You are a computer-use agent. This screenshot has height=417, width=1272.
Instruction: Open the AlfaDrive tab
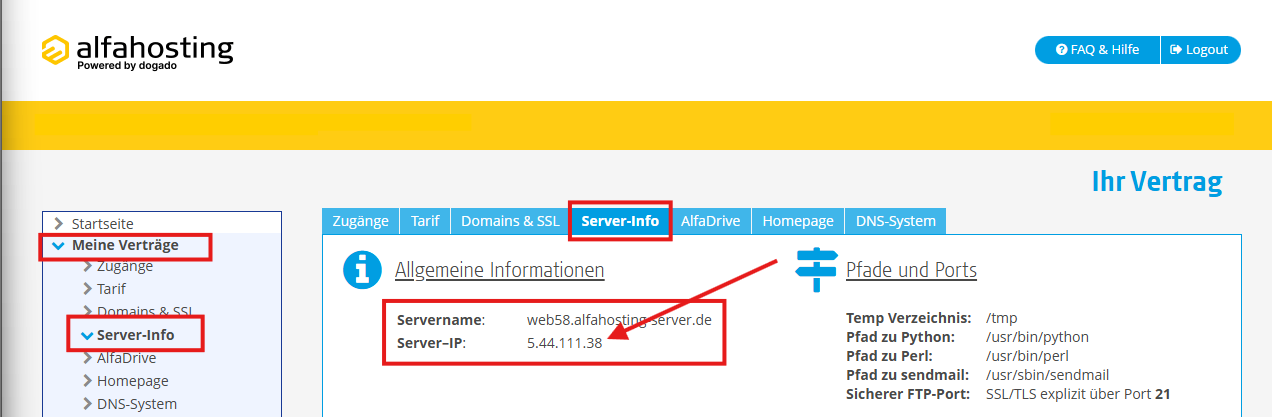pyautogui.click(x=711, y=221)
